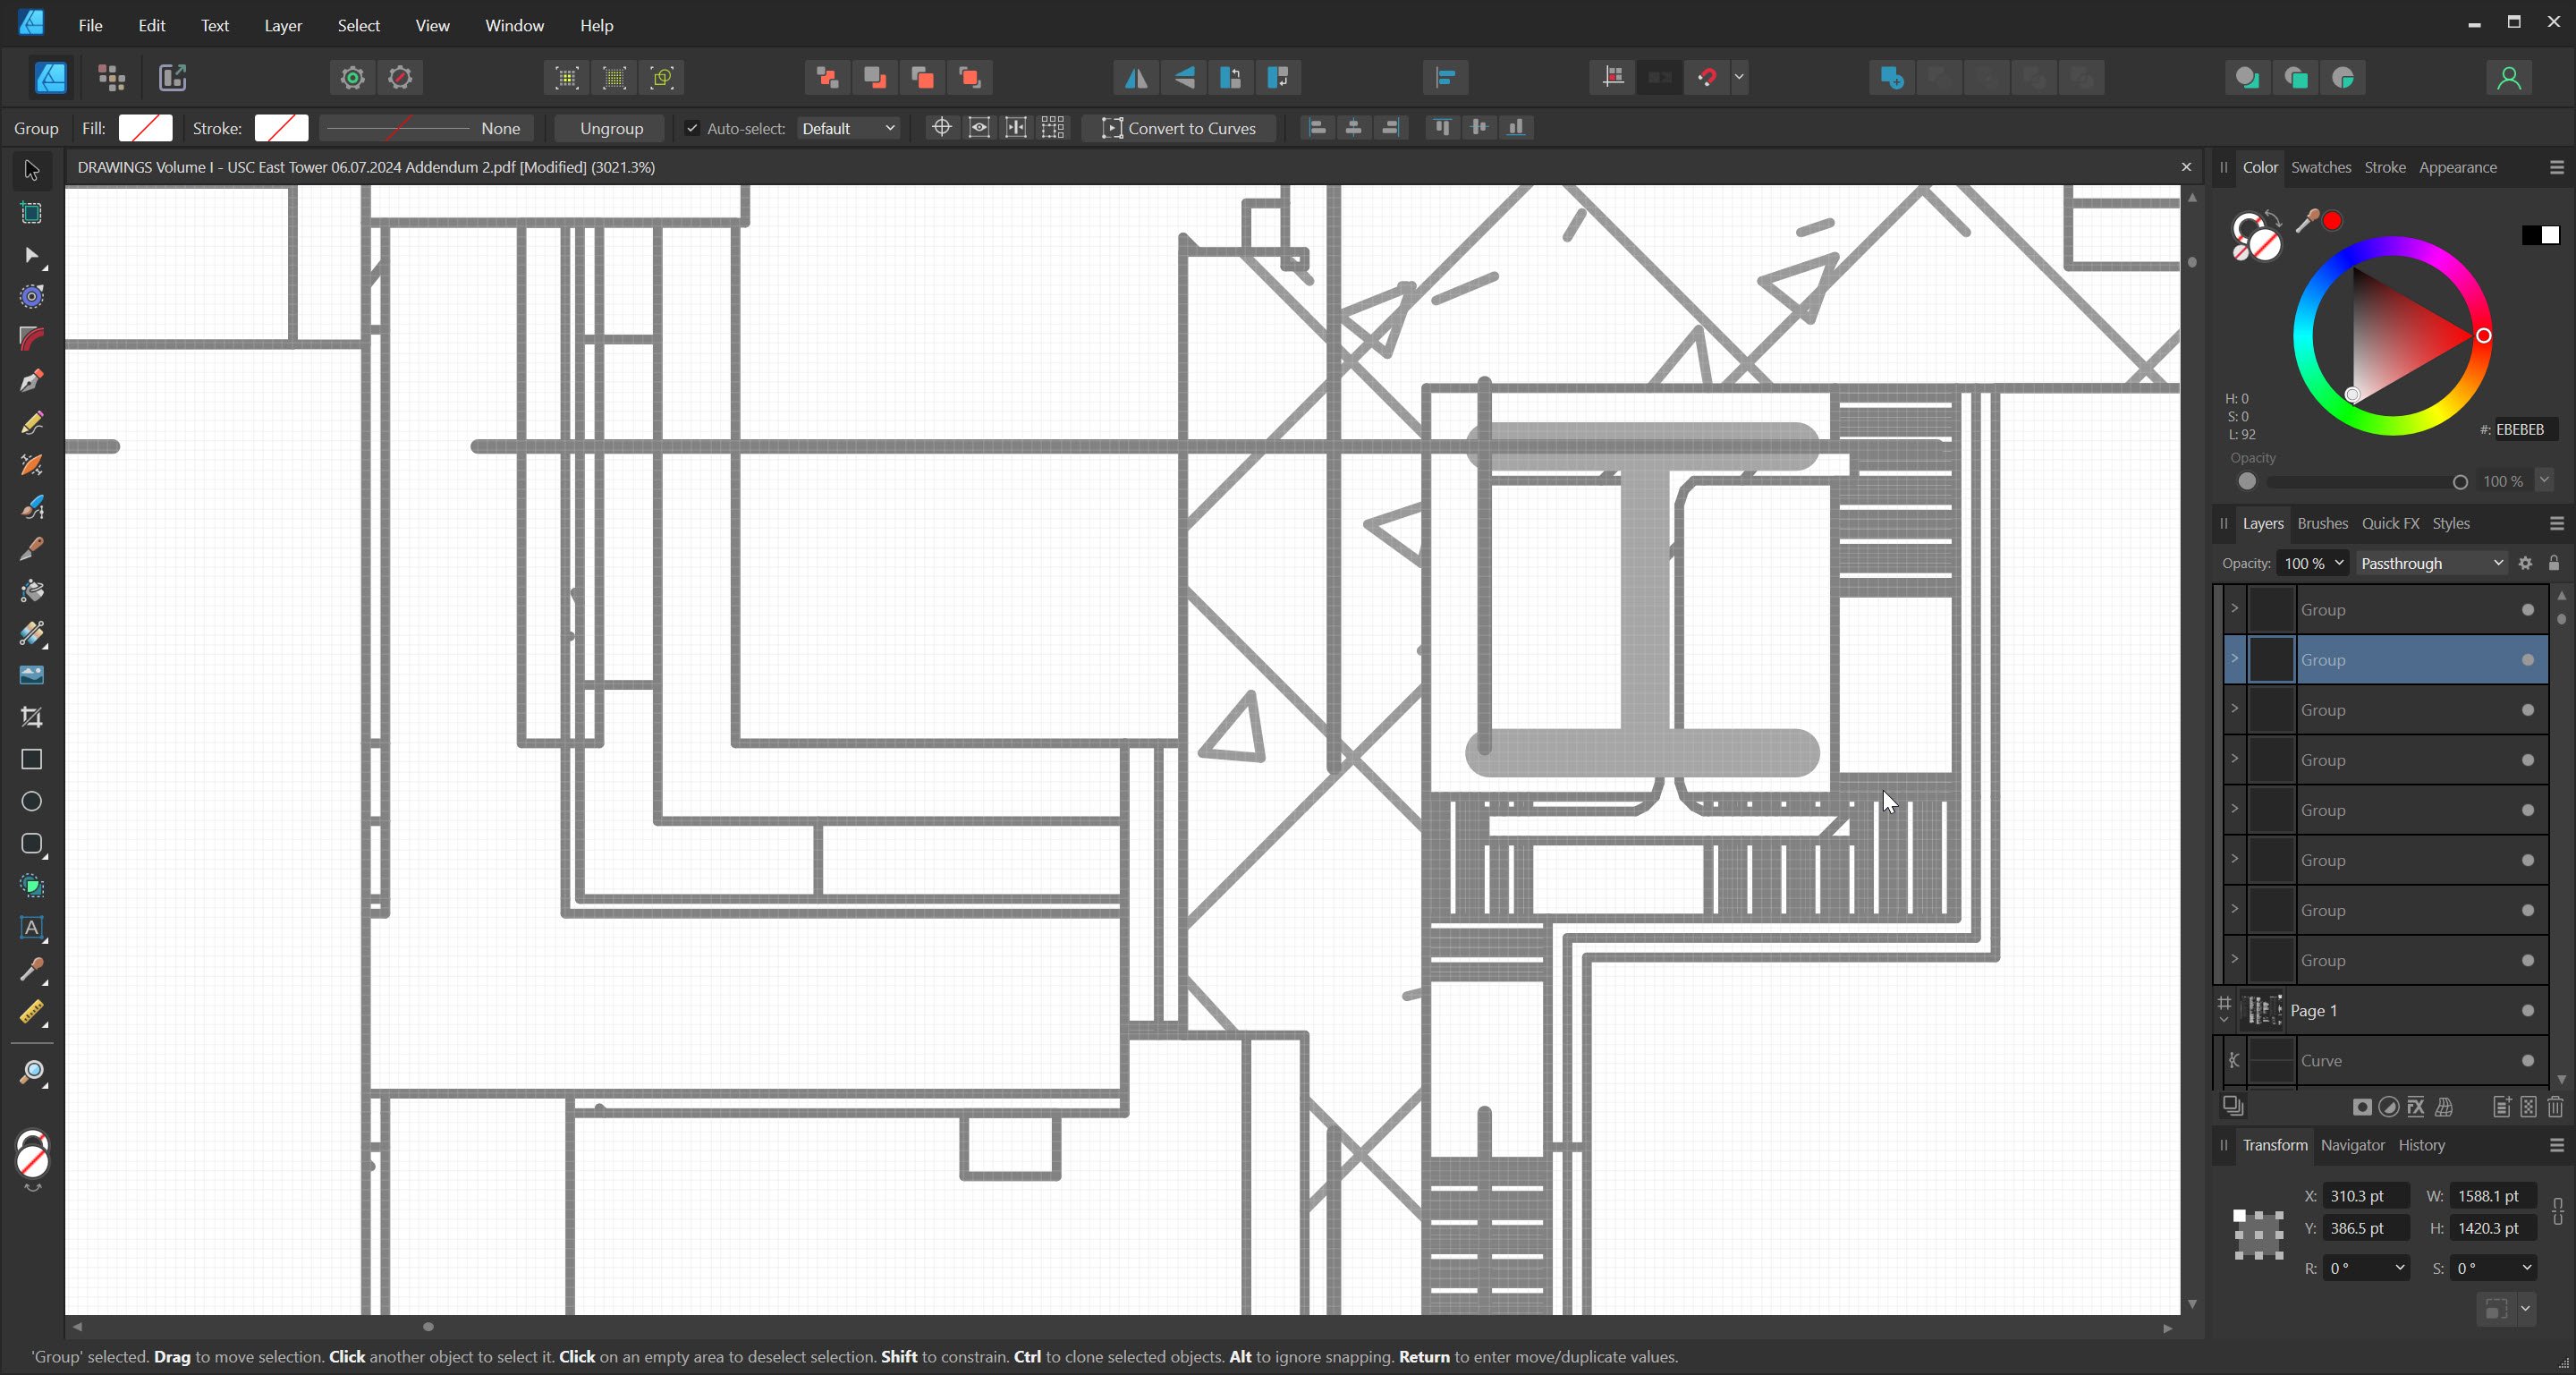Open the Color panel options menu

[2556, 167]
